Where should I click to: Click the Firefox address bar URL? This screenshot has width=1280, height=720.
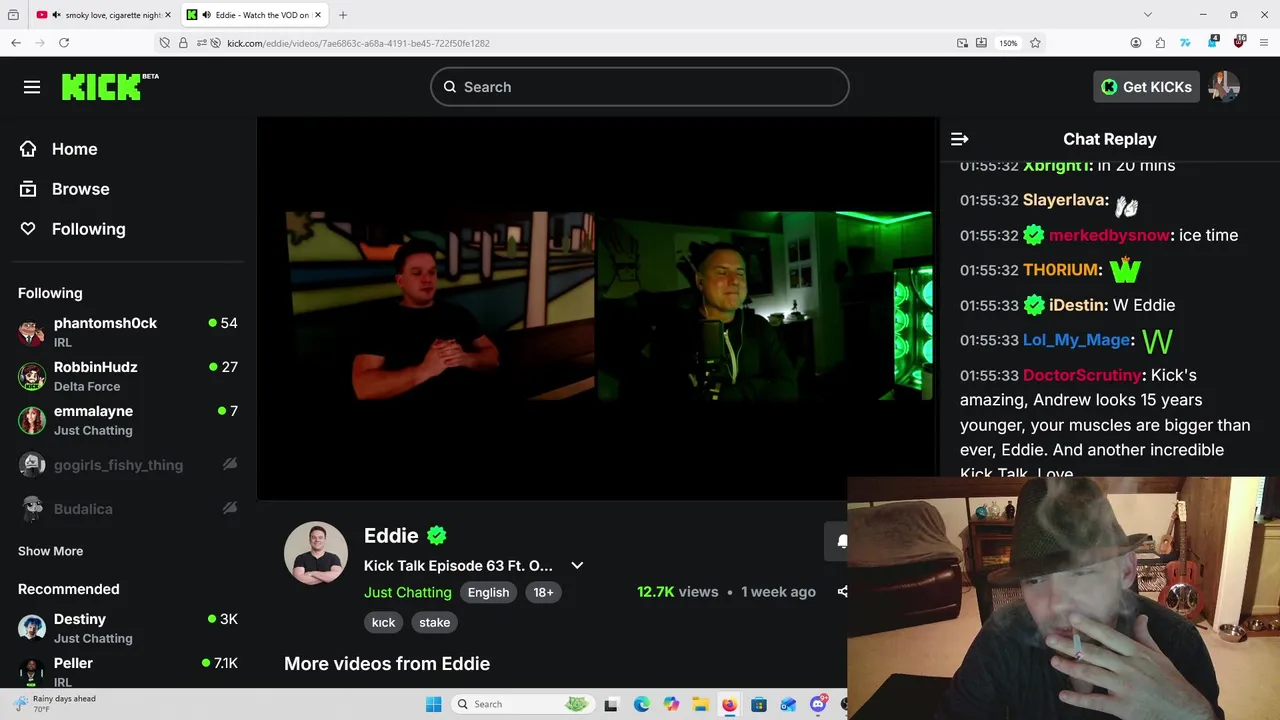point(358,43)
